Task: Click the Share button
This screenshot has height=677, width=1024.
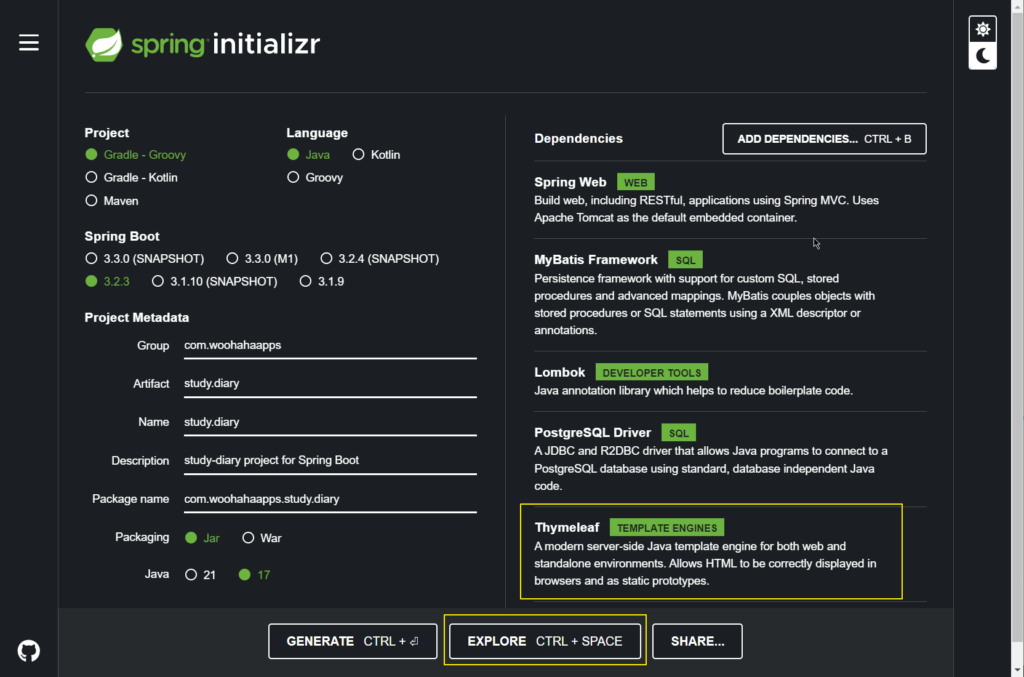Action: pos(697,641)
